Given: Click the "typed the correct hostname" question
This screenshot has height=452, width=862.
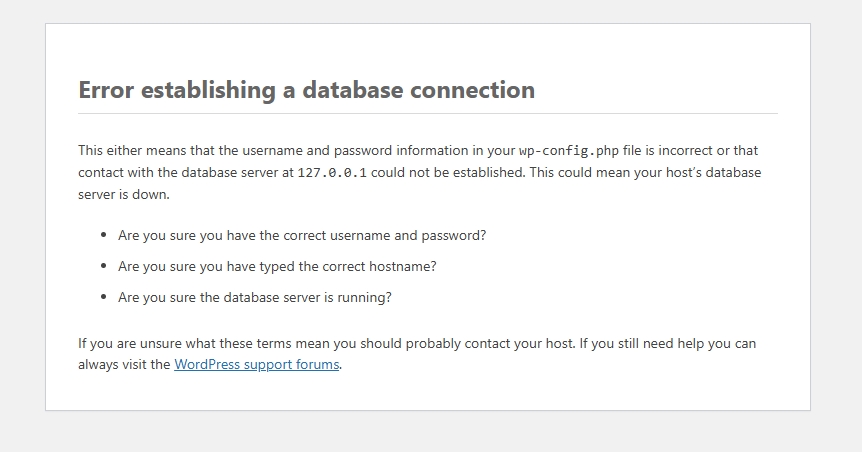Looking at the screenshot, I should click(277, 267).
